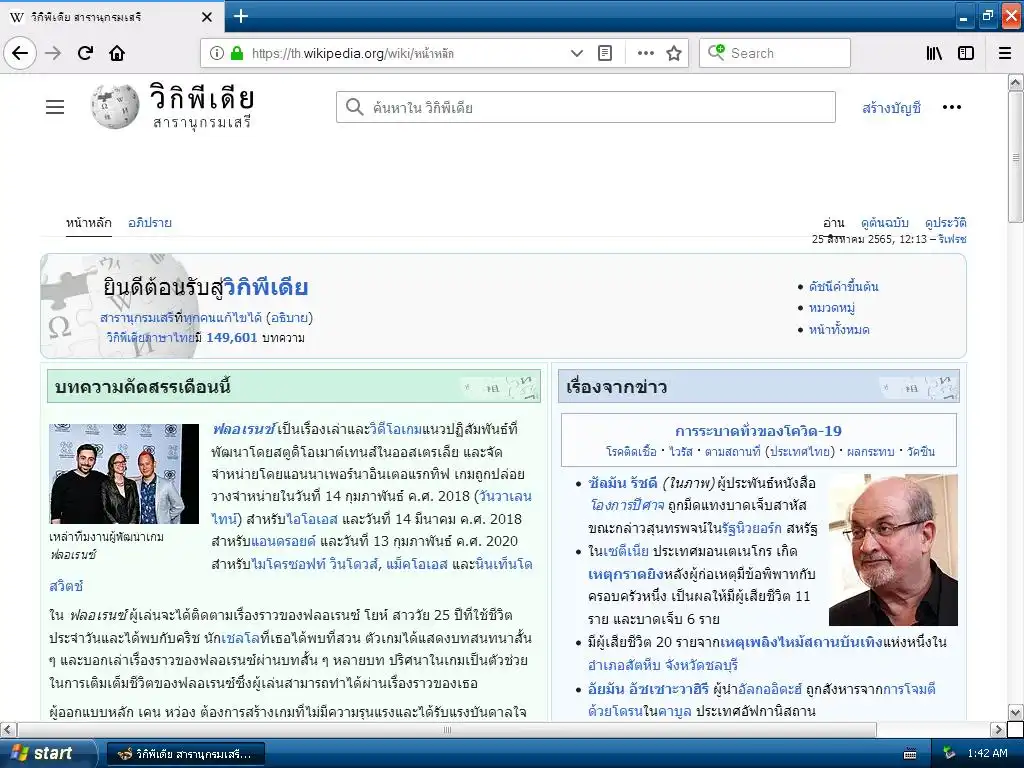
Task: Open the วิกิพีเดีย link in welcome banner
Action: click(x=266, y=287)
